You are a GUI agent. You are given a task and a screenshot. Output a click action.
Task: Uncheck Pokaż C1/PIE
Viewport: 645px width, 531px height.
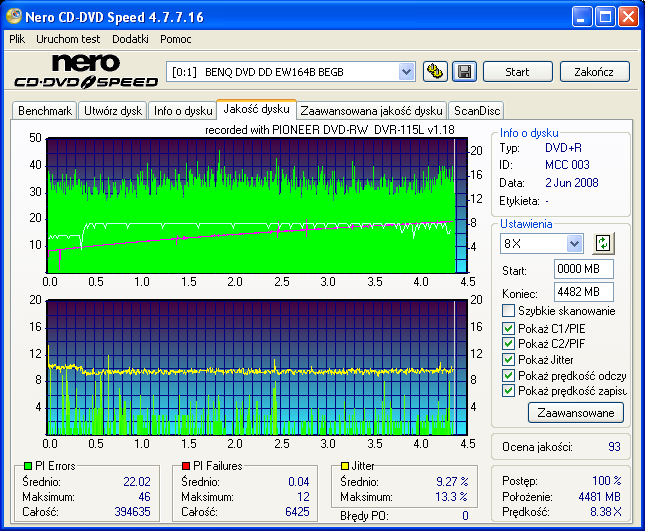(508, 328)
